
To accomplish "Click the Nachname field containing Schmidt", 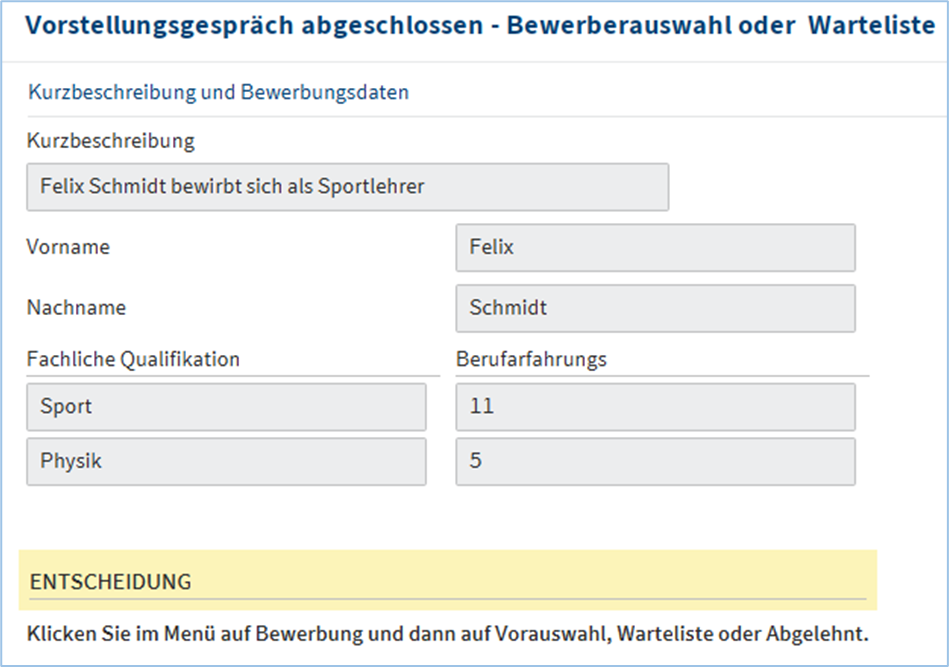I will point(655,308).
